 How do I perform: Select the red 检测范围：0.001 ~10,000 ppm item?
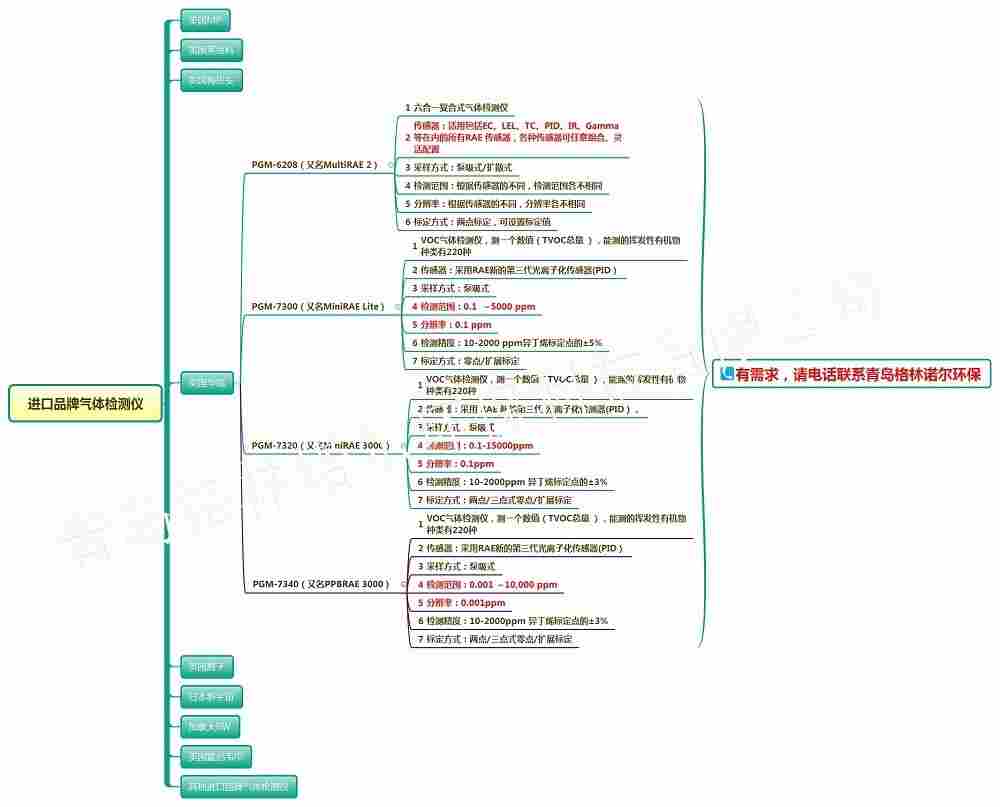(x=492, y=585)
